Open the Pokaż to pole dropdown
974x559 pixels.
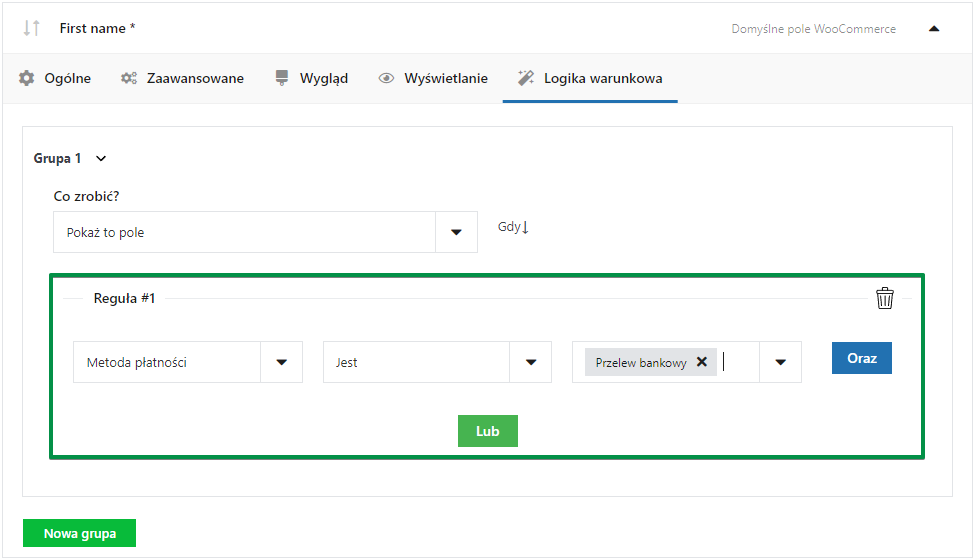tap(265, 232)
